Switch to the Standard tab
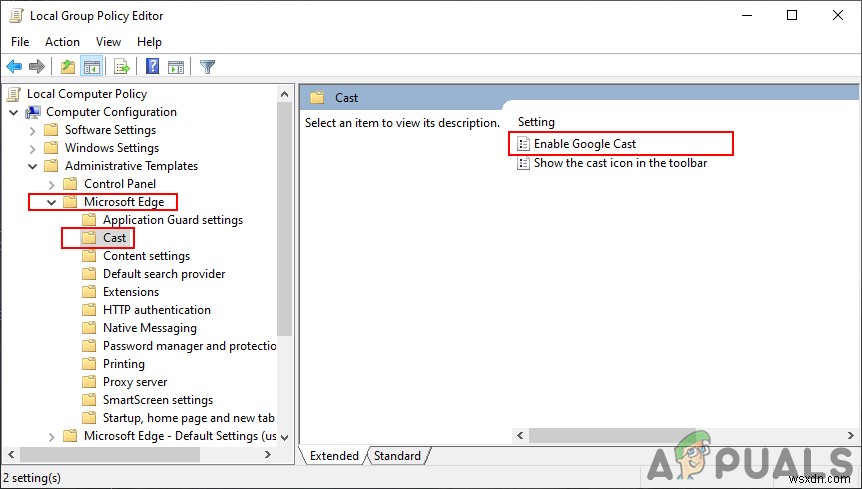 click(x=397, y=455)
